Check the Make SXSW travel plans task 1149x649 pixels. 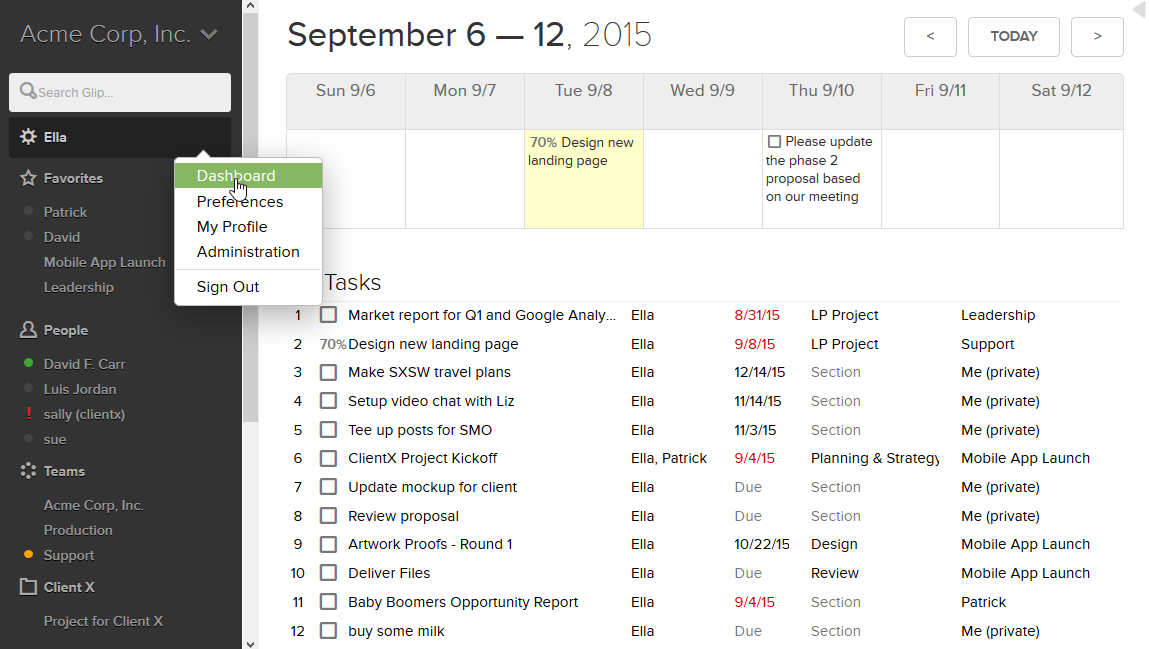(328, 372)
